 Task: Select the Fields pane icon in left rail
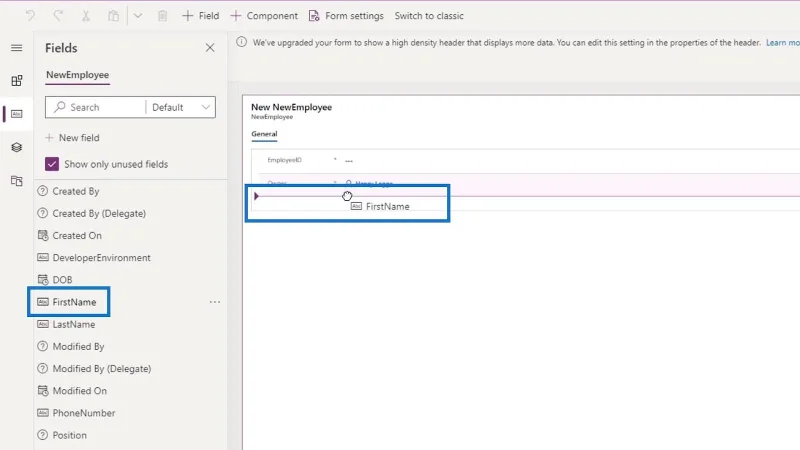click(x=16, y=114)
